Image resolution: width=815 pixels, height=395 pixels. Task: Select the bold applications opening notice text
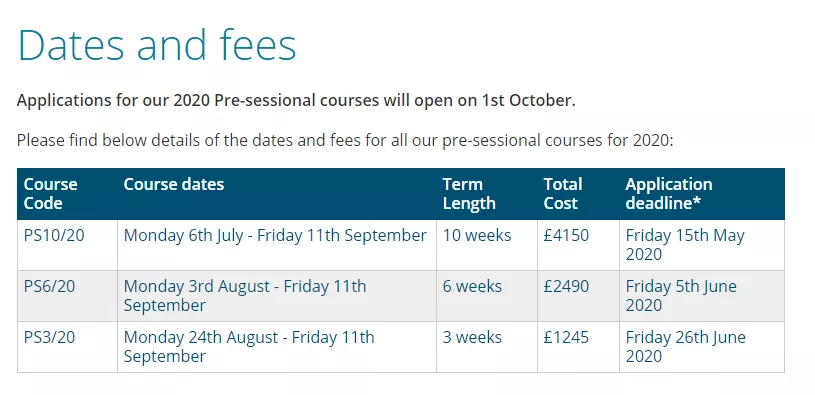point(296,100)
